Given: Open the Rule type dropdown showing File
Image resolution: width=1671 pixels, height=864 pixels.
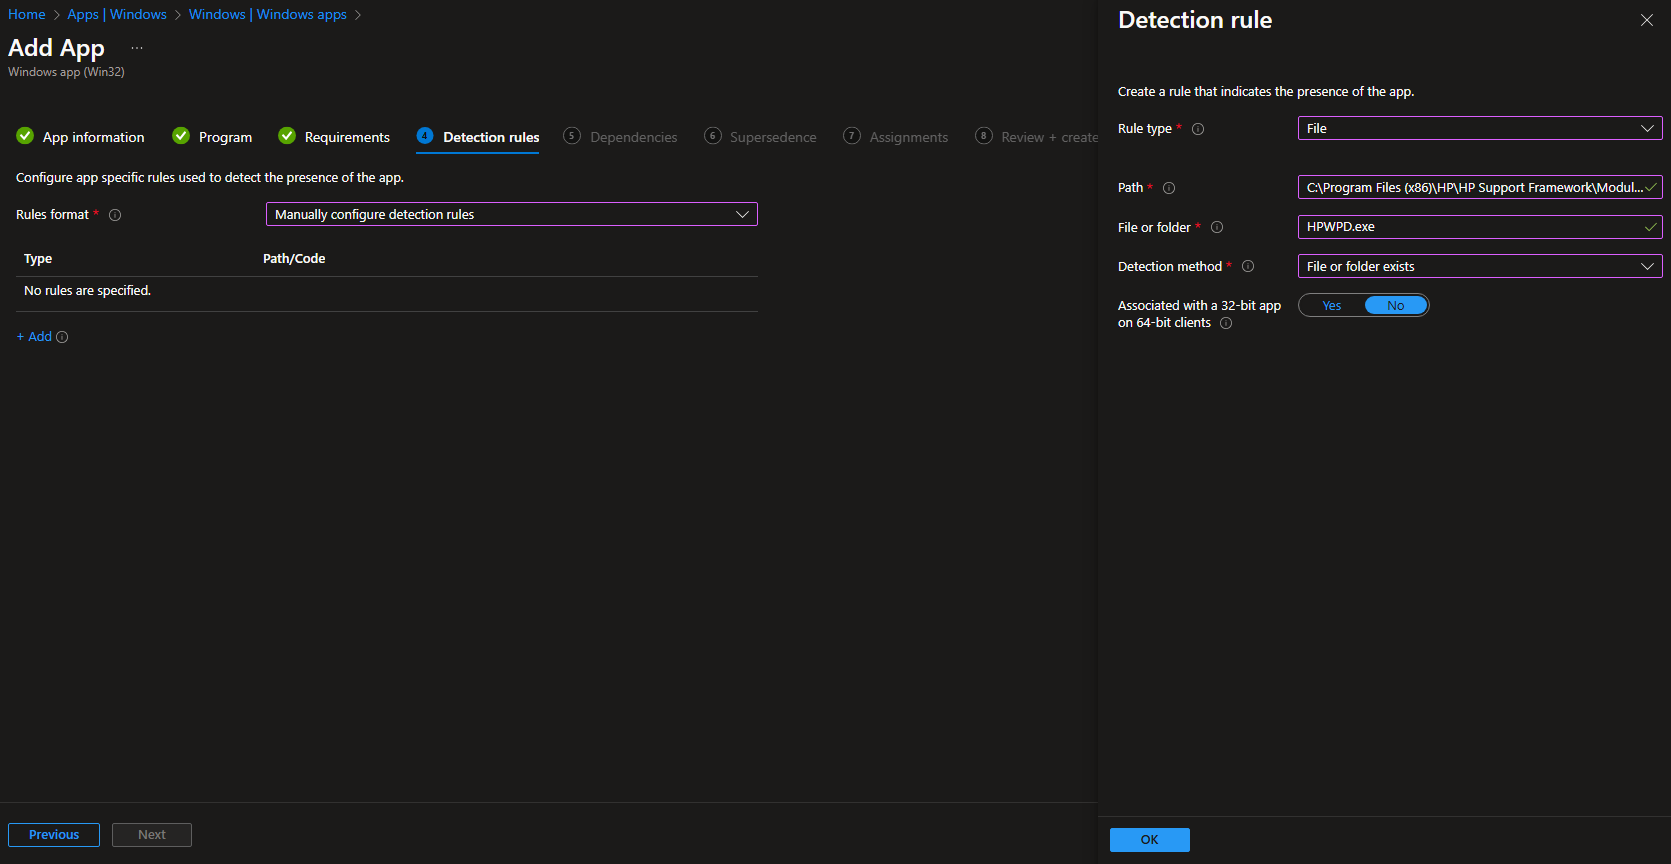Looking at the screenshot, I should coord(1480,128).
